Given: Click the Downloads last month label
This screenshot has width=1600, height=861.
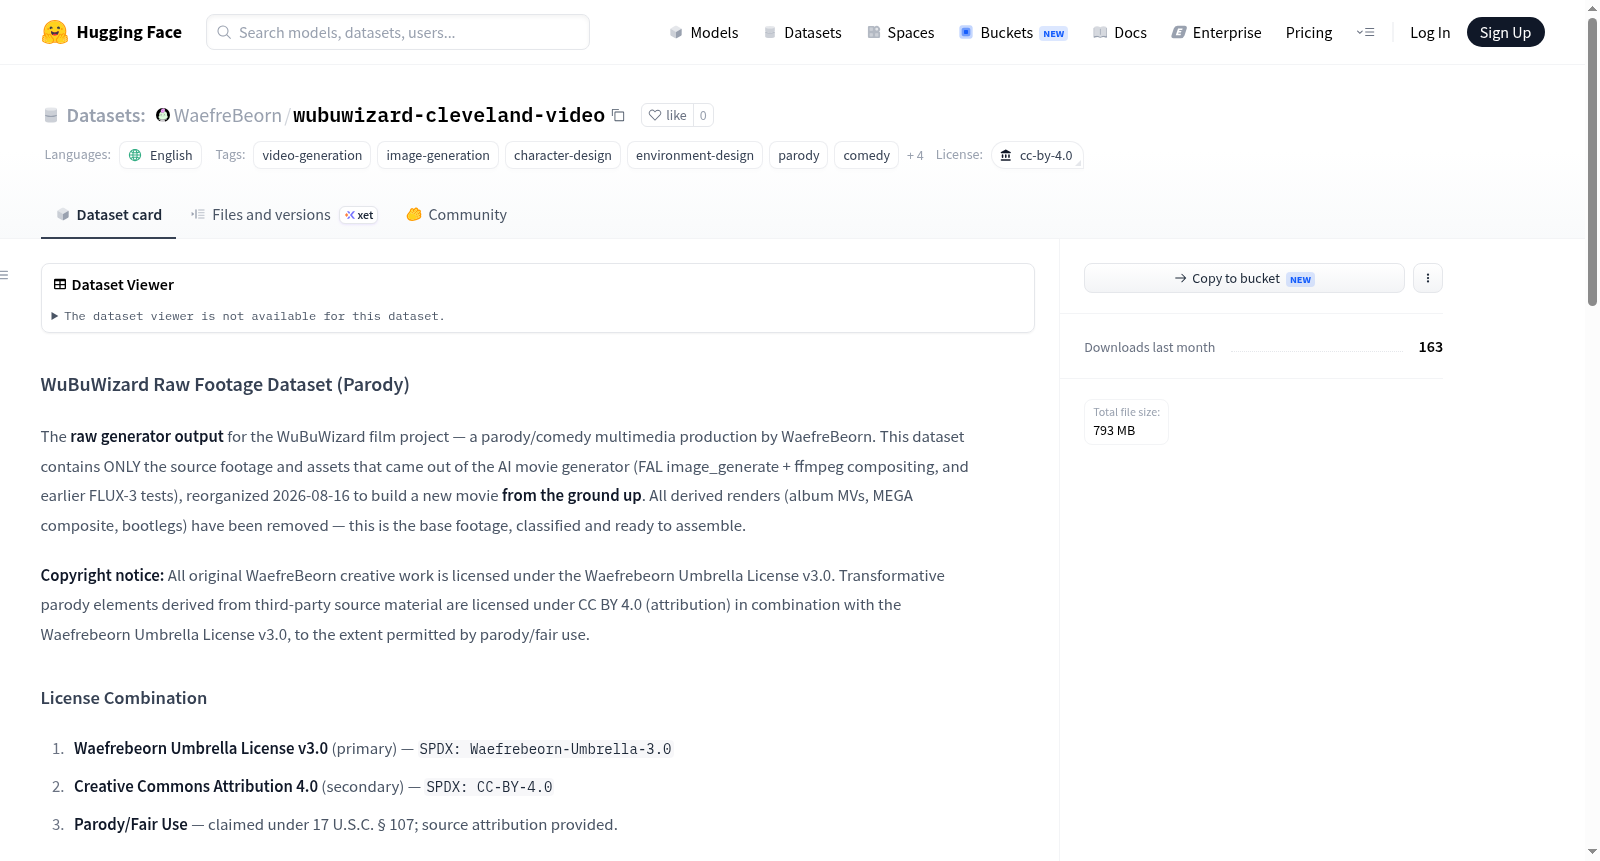Looking at the screenshot, I should click(x=1150, y=347).
